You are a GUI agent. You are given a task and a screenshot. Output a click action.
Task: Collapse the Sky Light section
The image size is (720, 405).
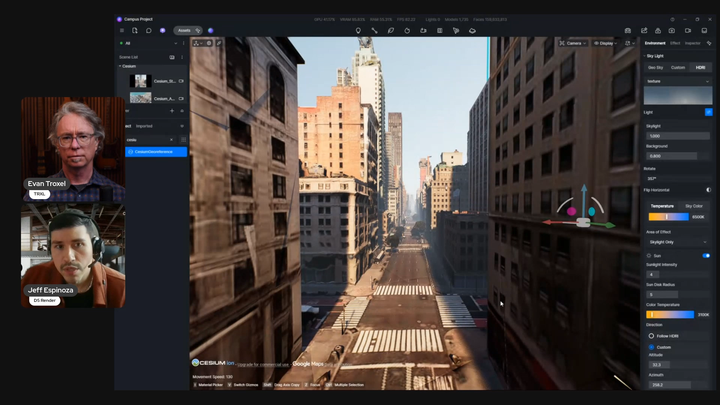(644, 56)
